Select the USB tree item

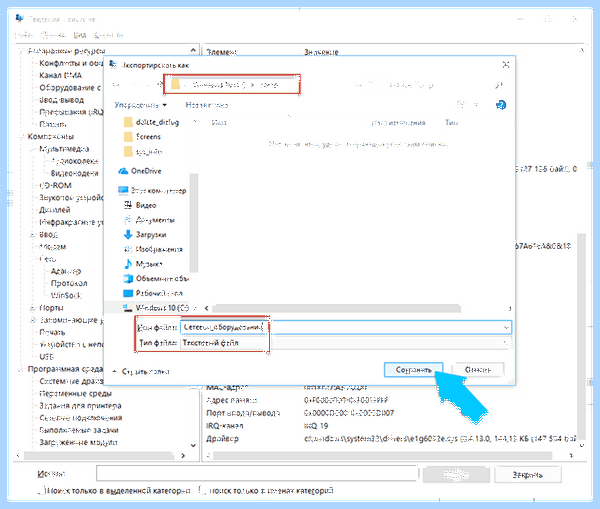tap(46, 357)
